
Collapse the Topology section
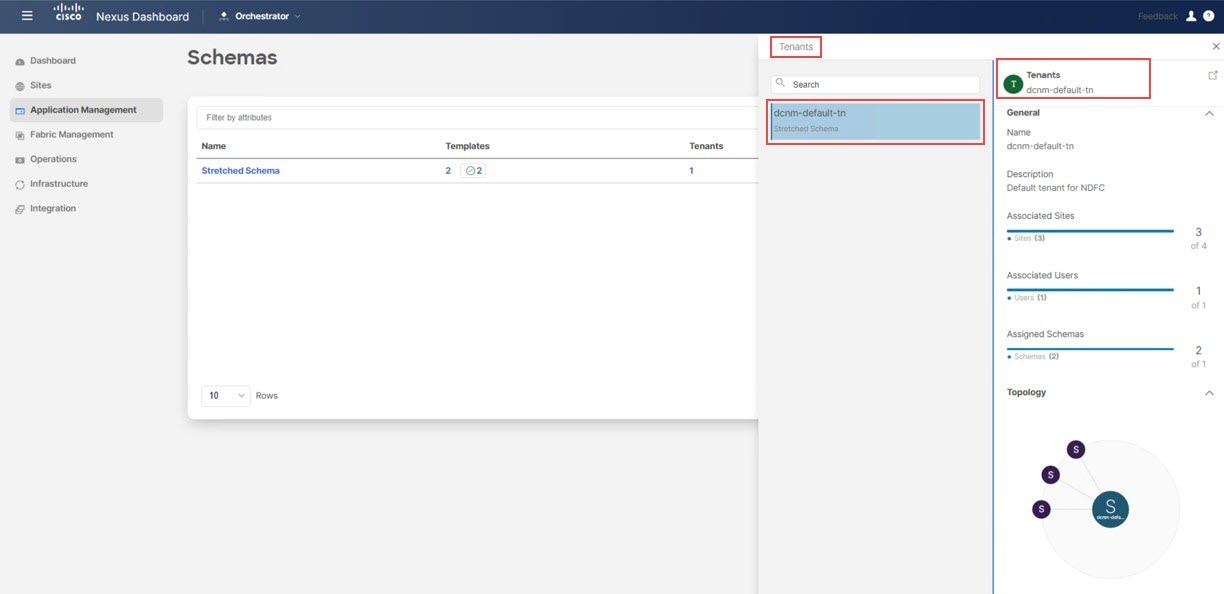(1209, 393)
